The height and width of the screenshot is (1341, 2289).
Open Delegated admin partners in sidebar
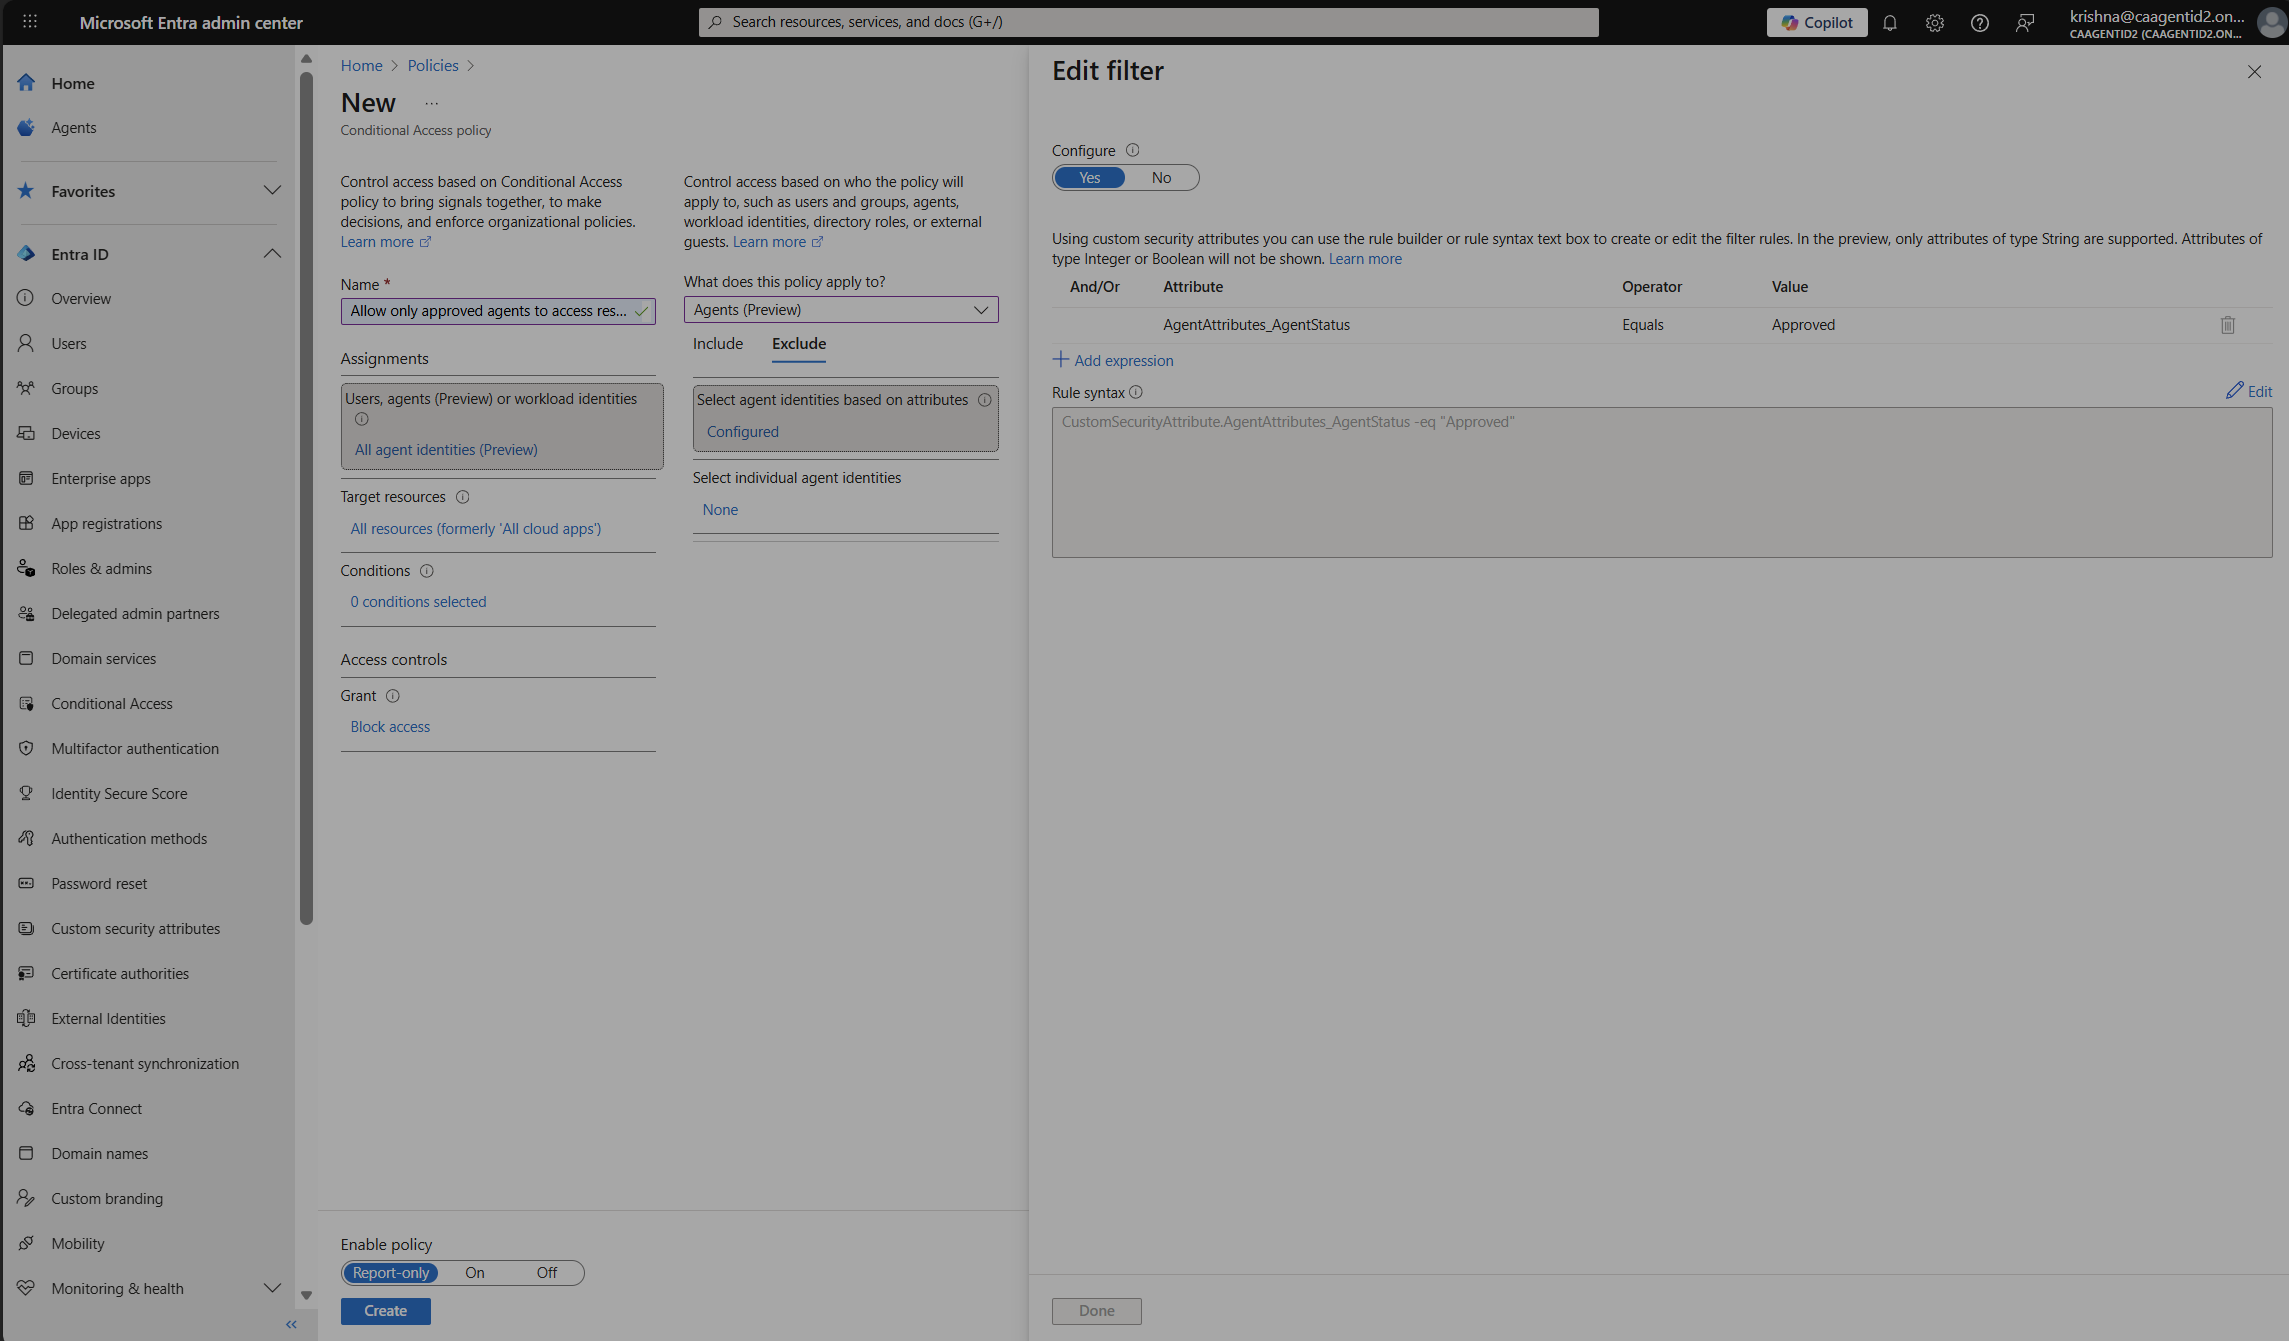(135, 614)
